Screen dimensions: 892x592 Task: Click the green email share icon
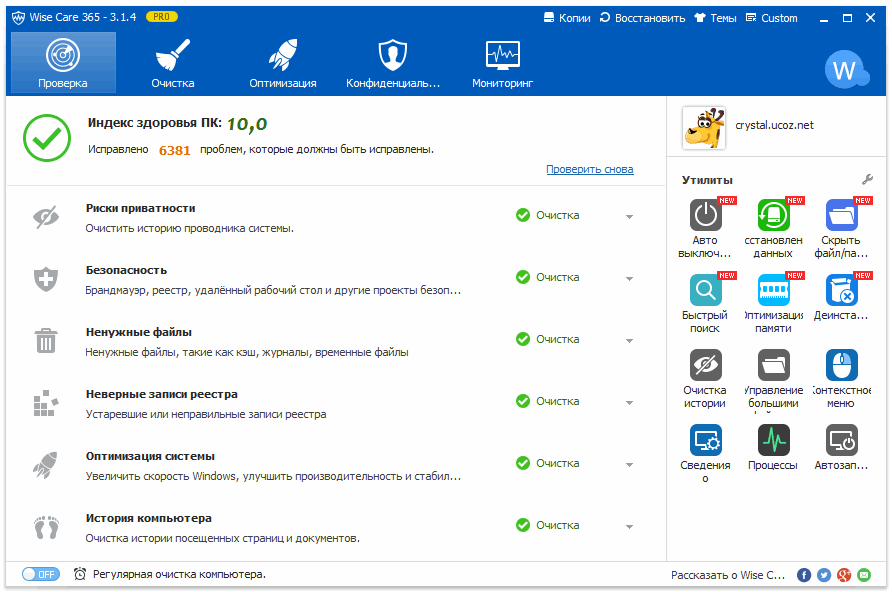click(x=864, y=575)
